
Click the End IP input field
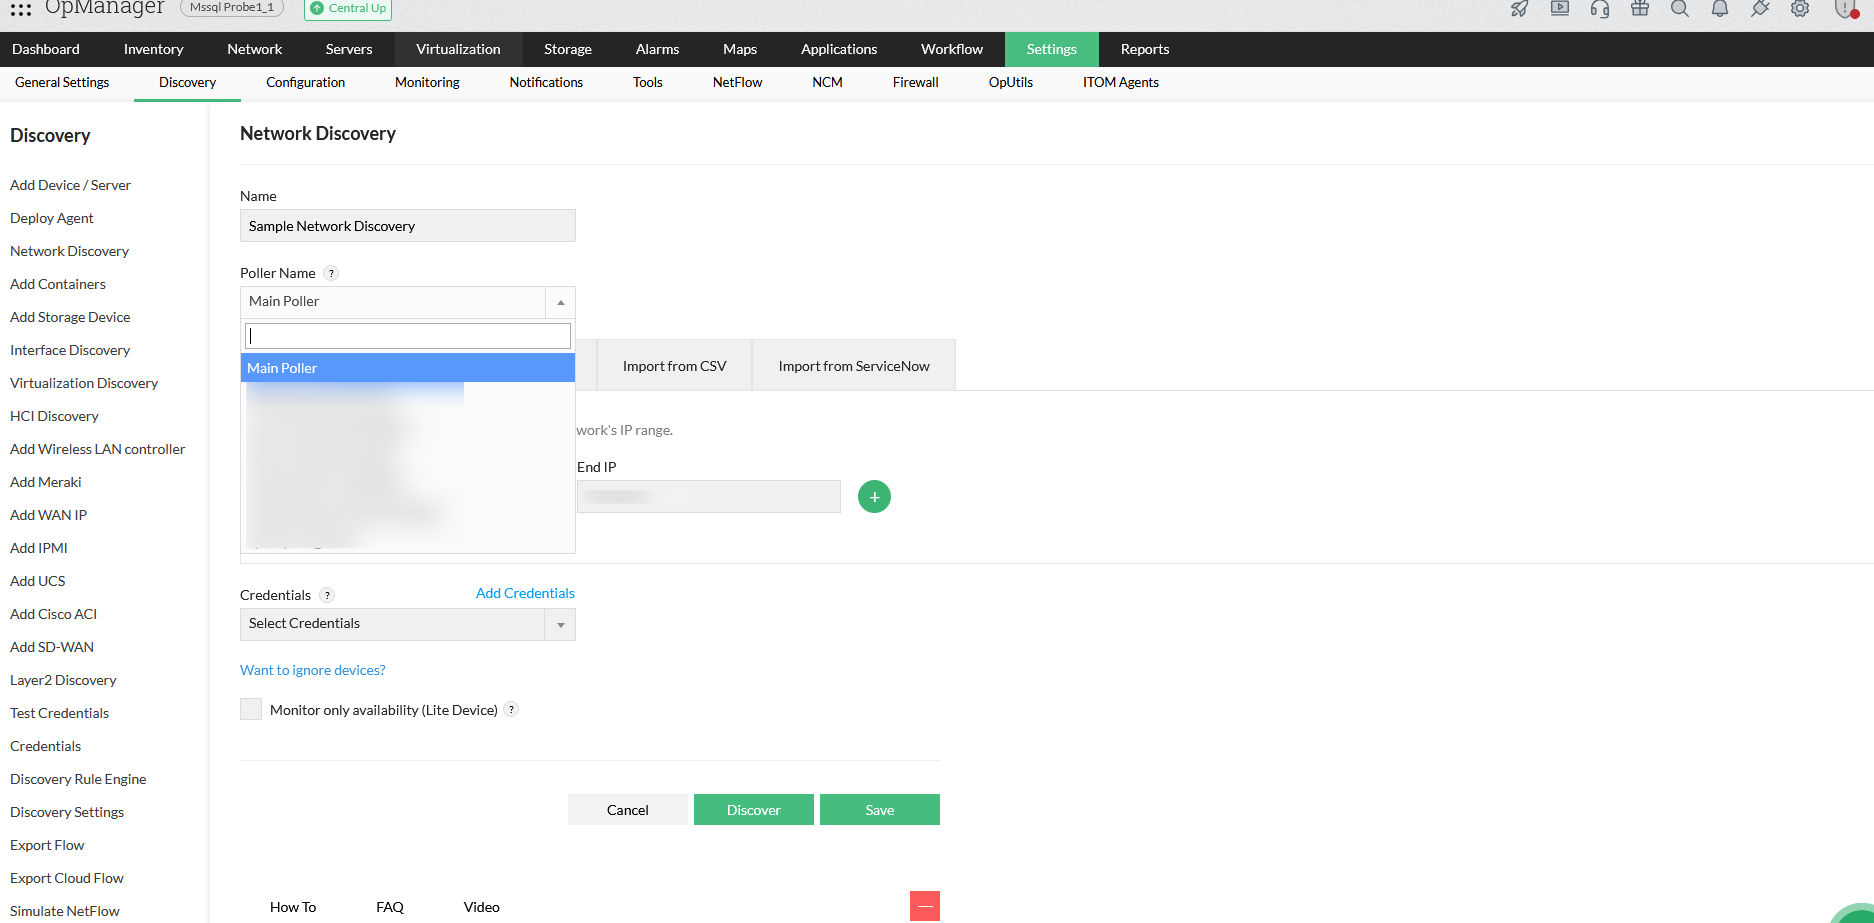[709, 497]
